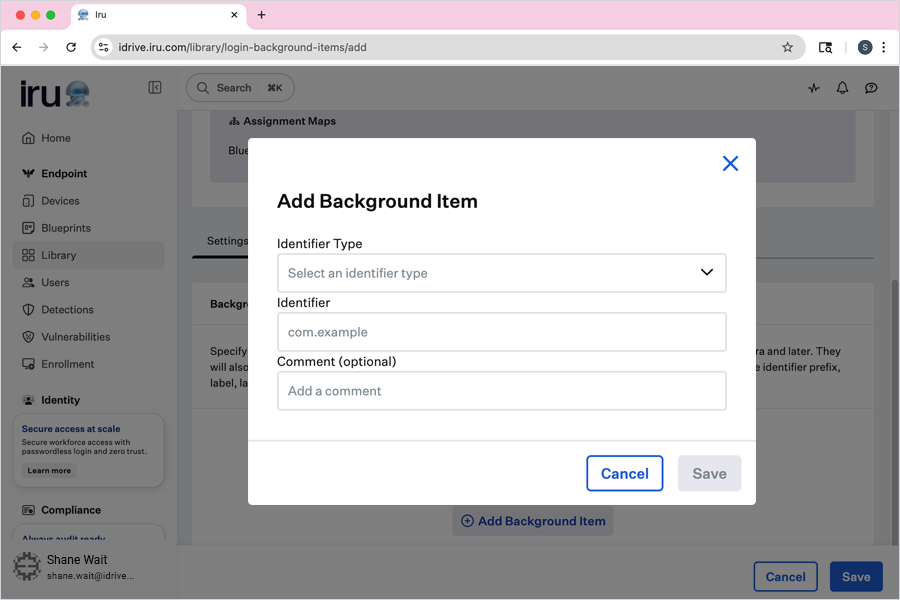The width and height of the screenshot is (900, 600).
Task: Bookmark this page with star icon
Action: [x=787, y=47]
